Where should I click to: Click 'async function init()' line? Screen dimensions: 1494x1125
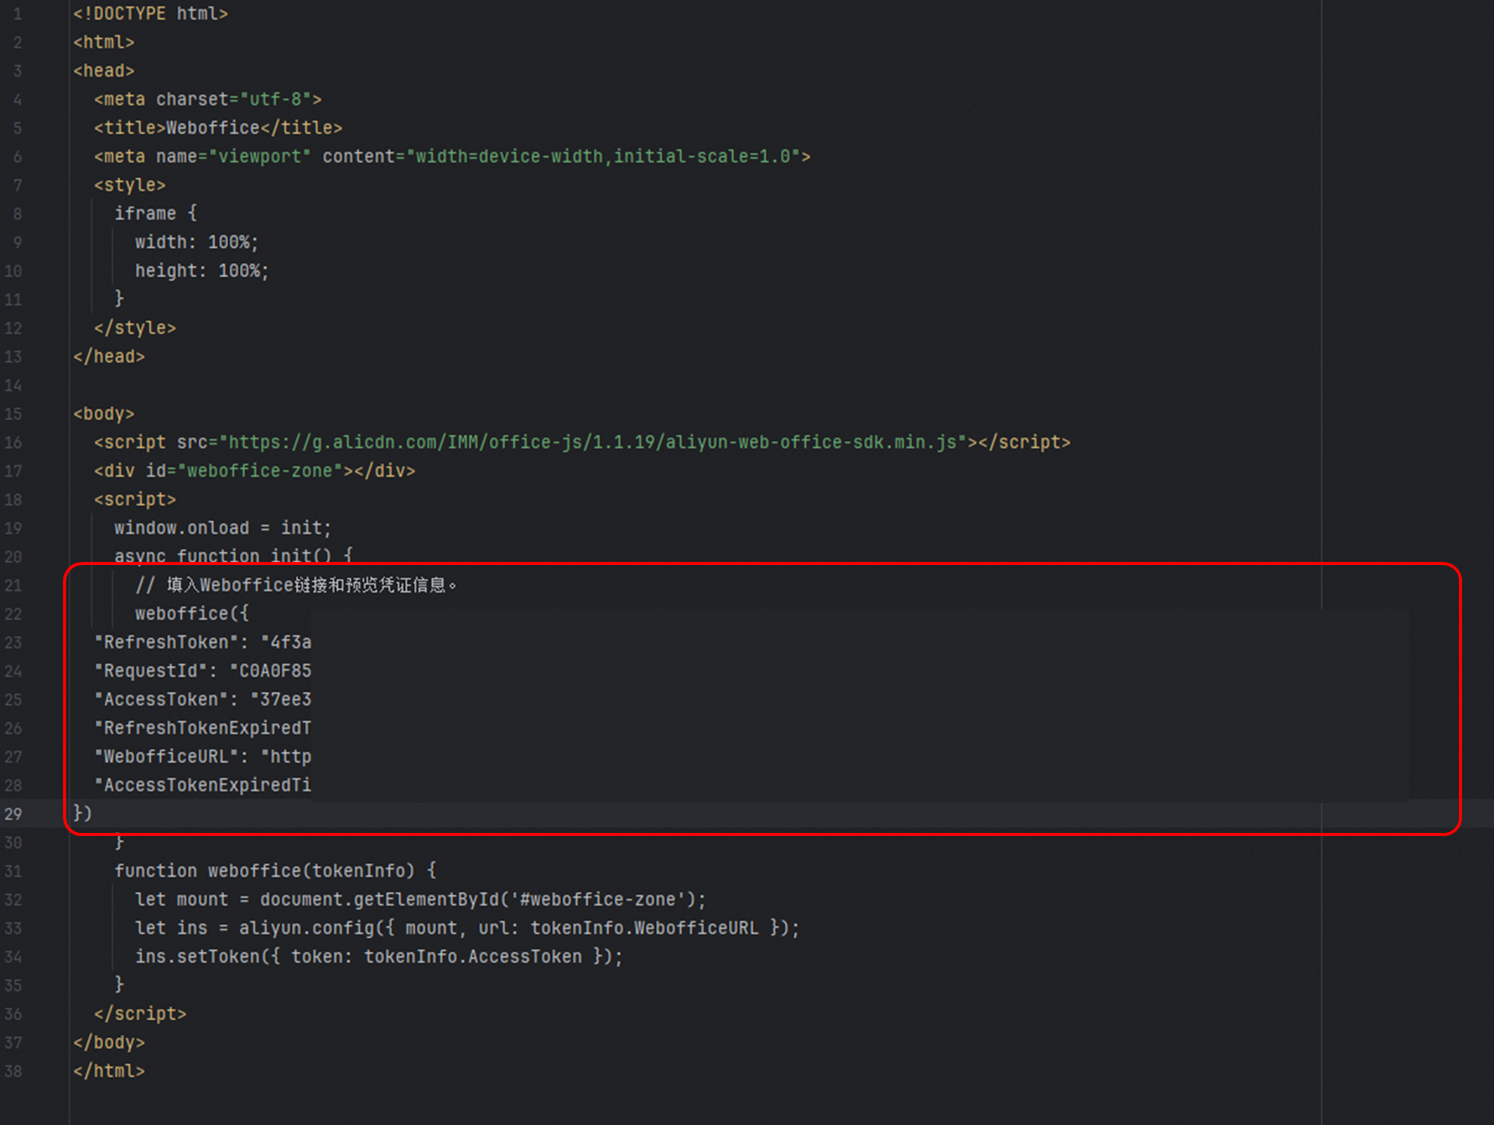(233, 556)
